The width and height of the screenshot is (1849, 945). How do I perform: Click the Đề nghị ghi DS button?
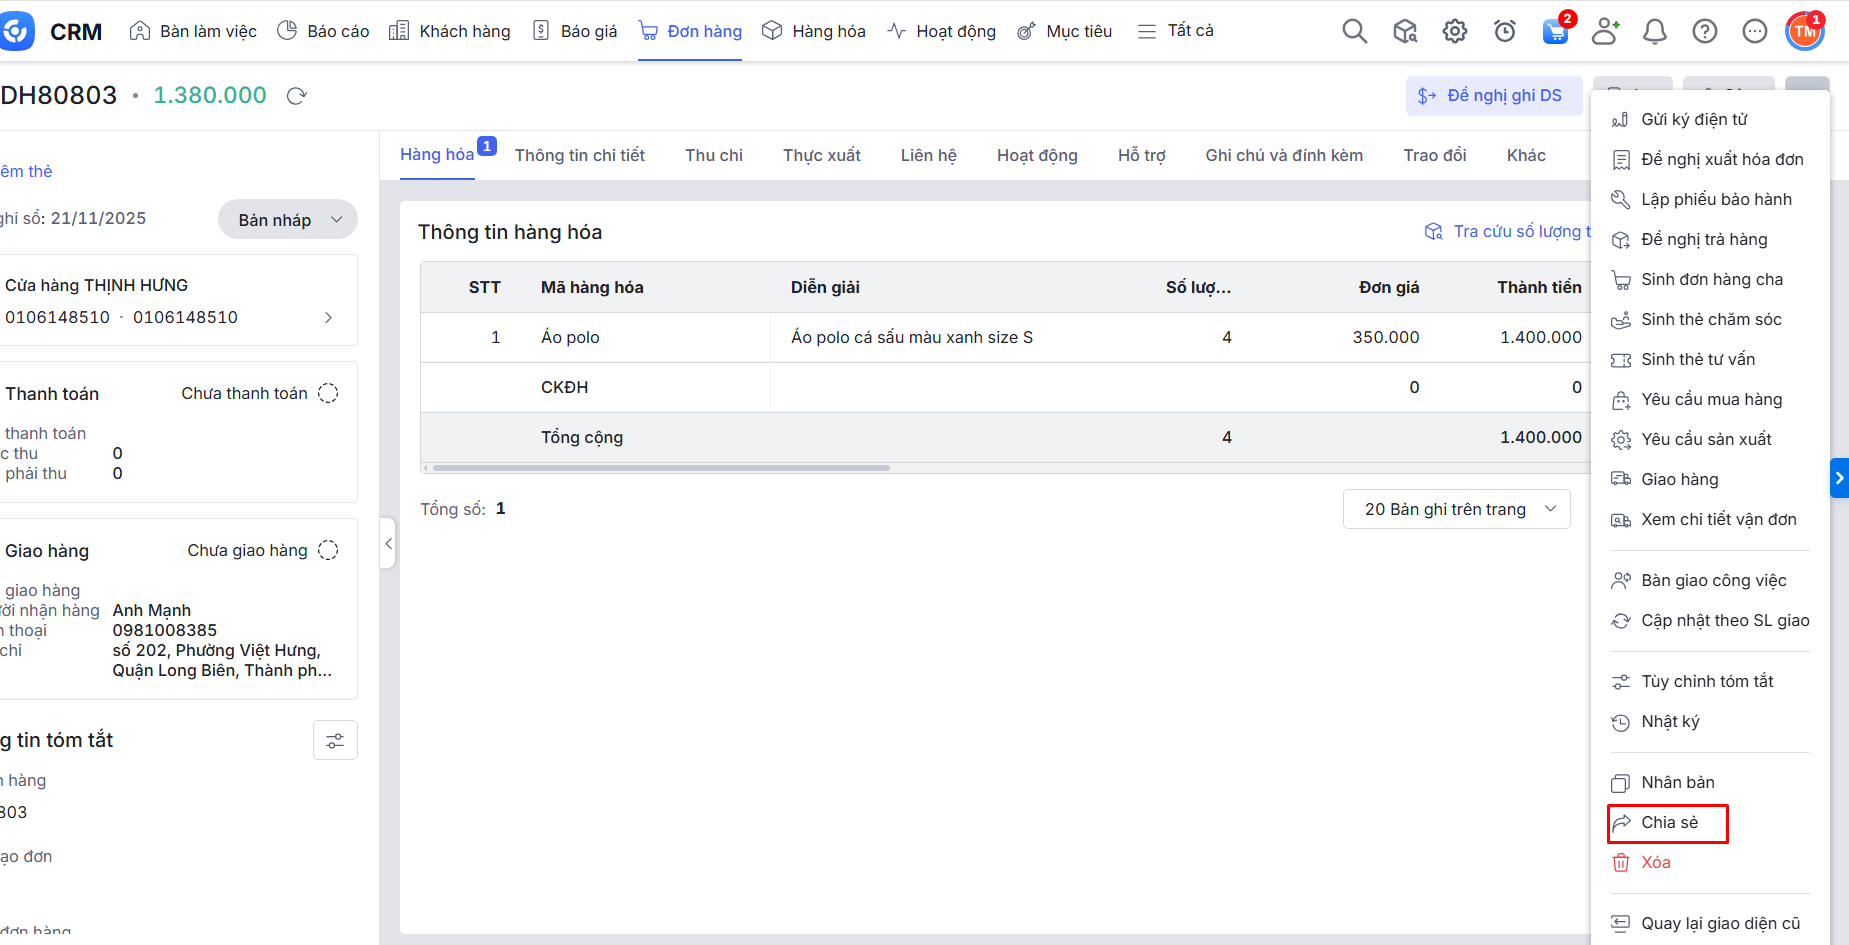click(x=1493, y=96)
